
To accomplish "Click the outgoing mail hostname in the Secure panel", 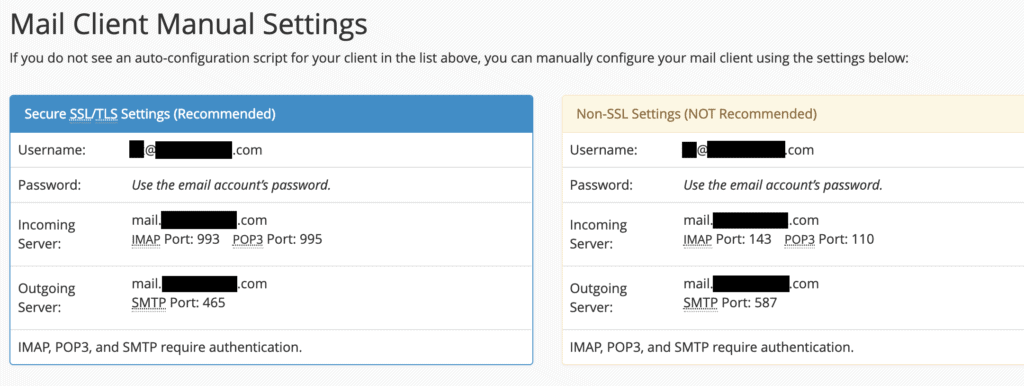I will pos(199,283).
